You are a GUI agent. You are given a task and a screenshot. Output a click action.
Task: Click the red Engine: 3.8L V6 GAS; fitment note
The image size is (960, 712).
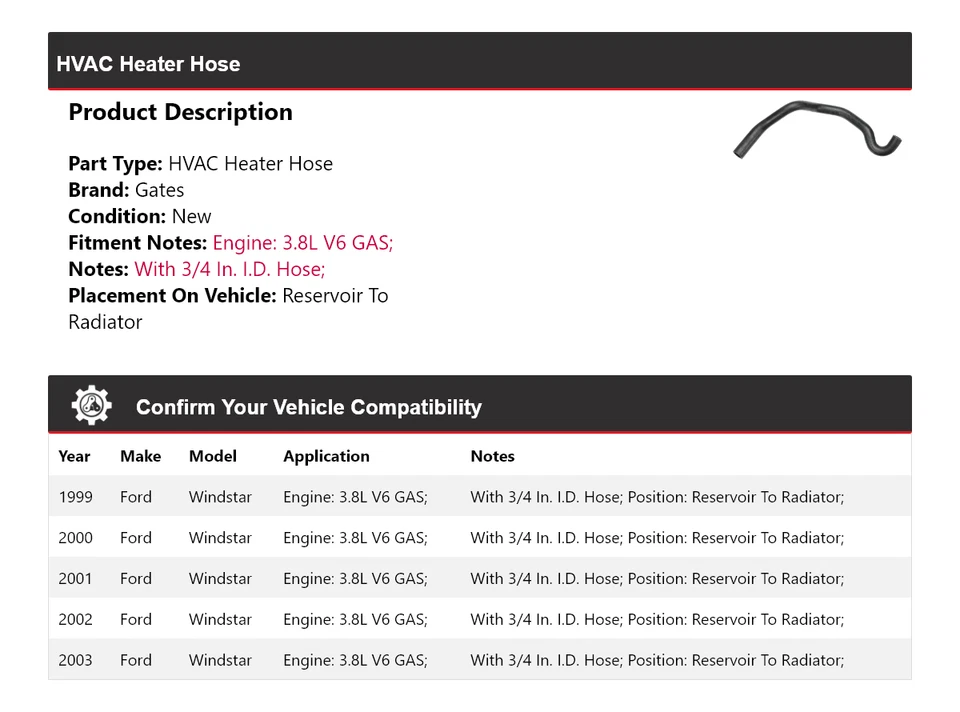pos(303,243)
